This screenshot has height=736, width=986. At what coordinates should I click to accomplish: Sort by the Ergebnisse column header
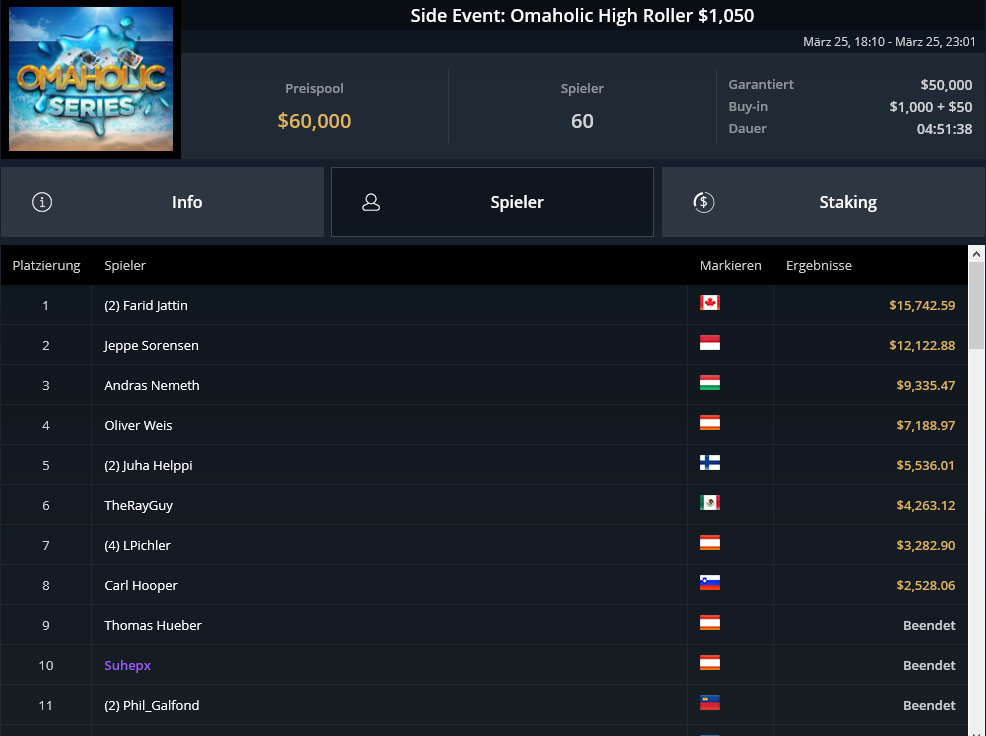coord(819,265)
